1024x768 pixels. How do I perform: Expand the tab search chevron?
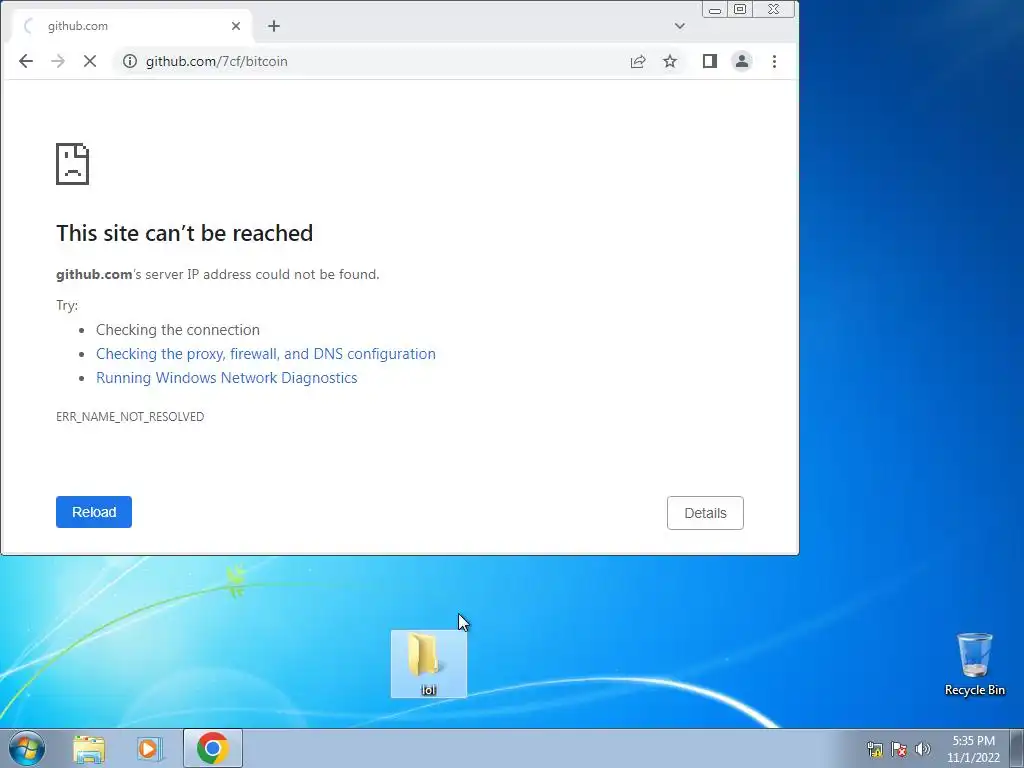pyautogui.click(x=680, y=26)
